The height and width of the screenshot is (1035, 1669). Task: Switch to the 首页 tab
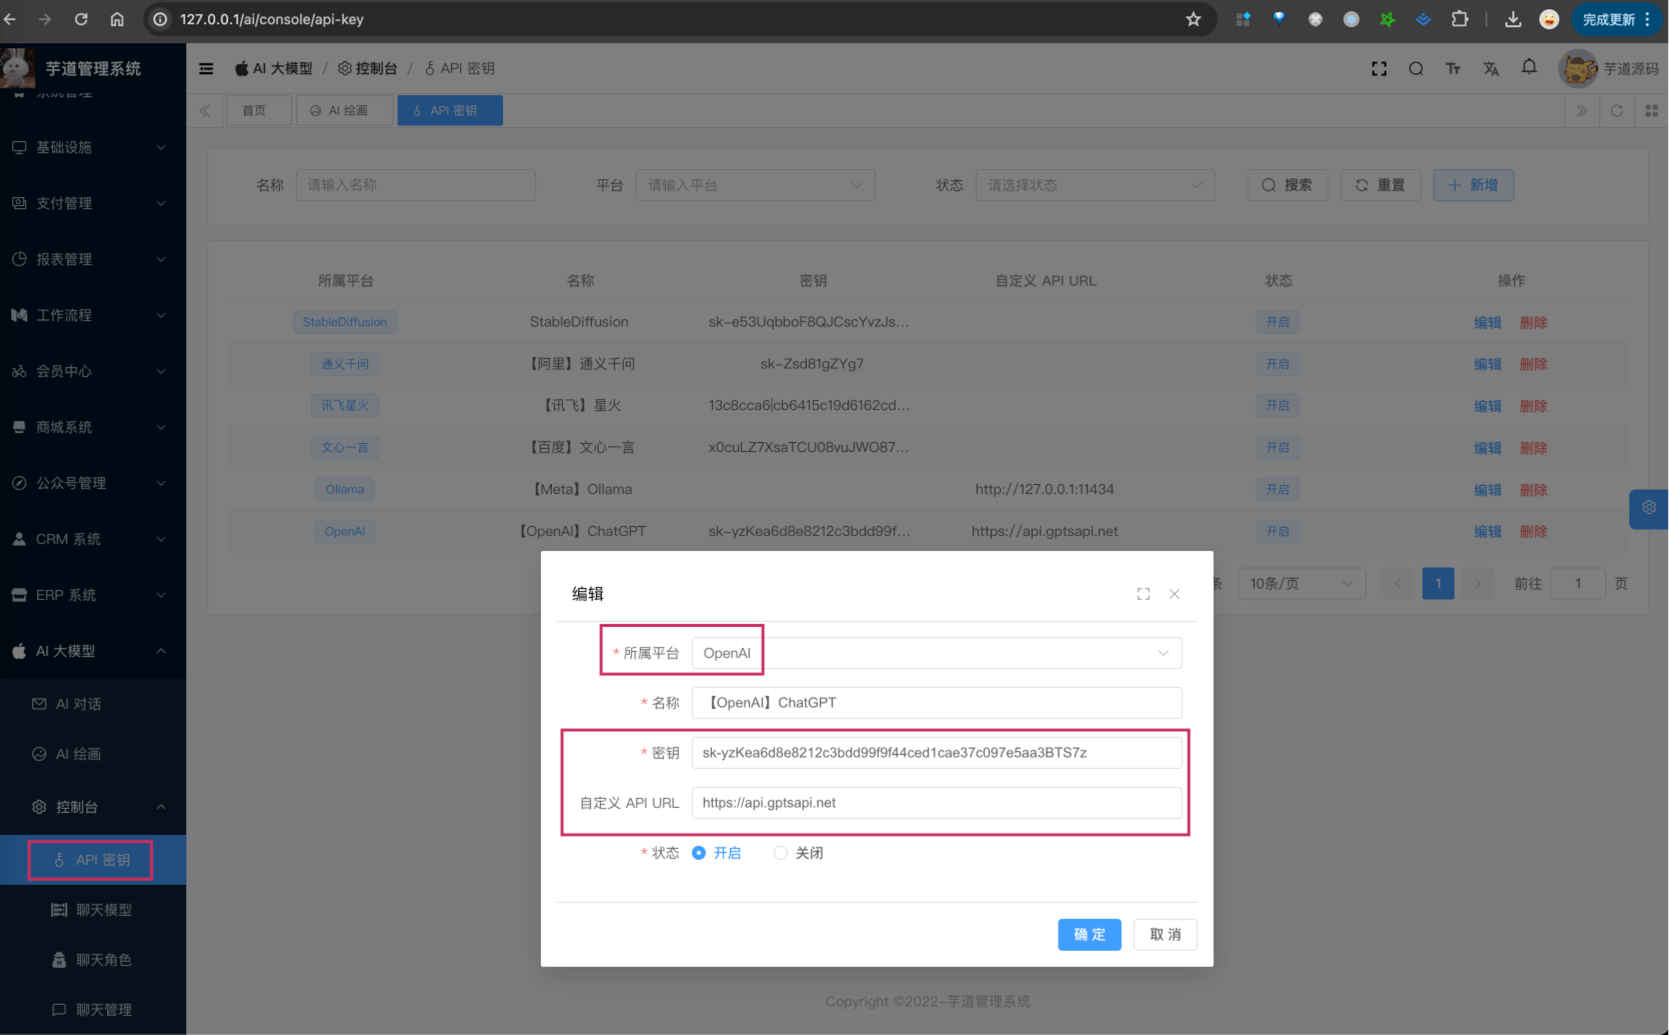258,110
